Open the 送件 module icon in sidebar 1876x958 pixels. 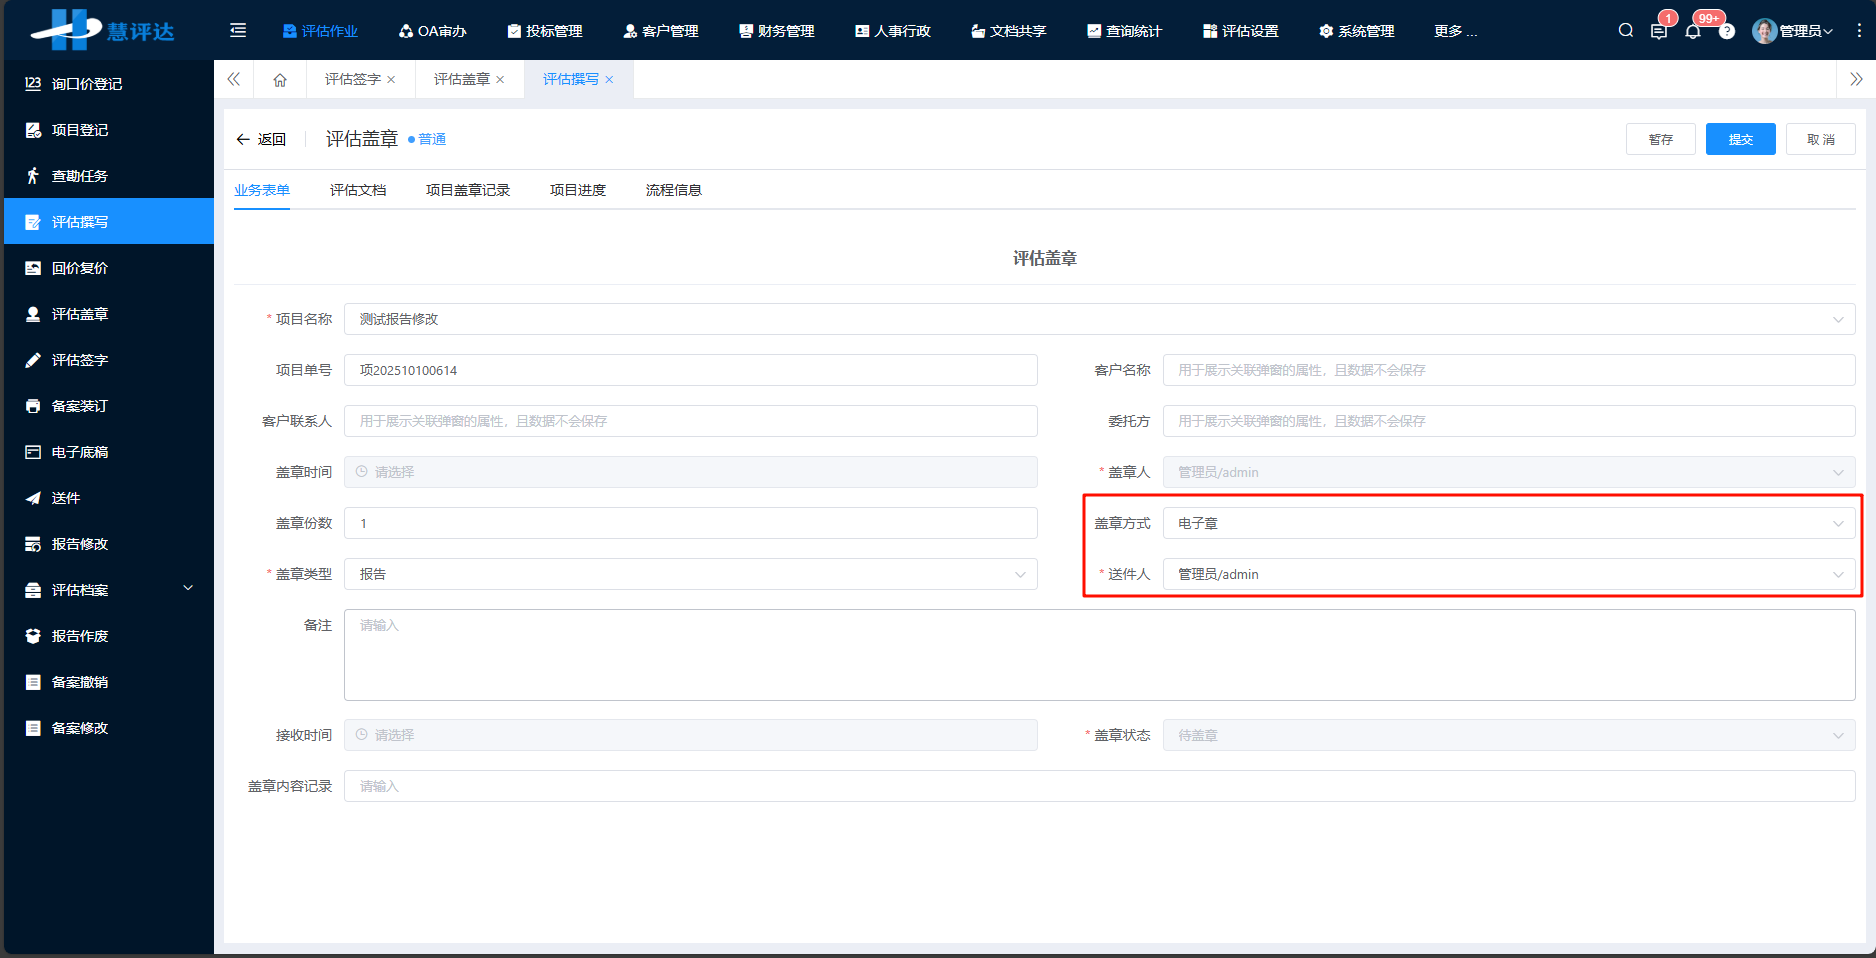pos(31,498)
